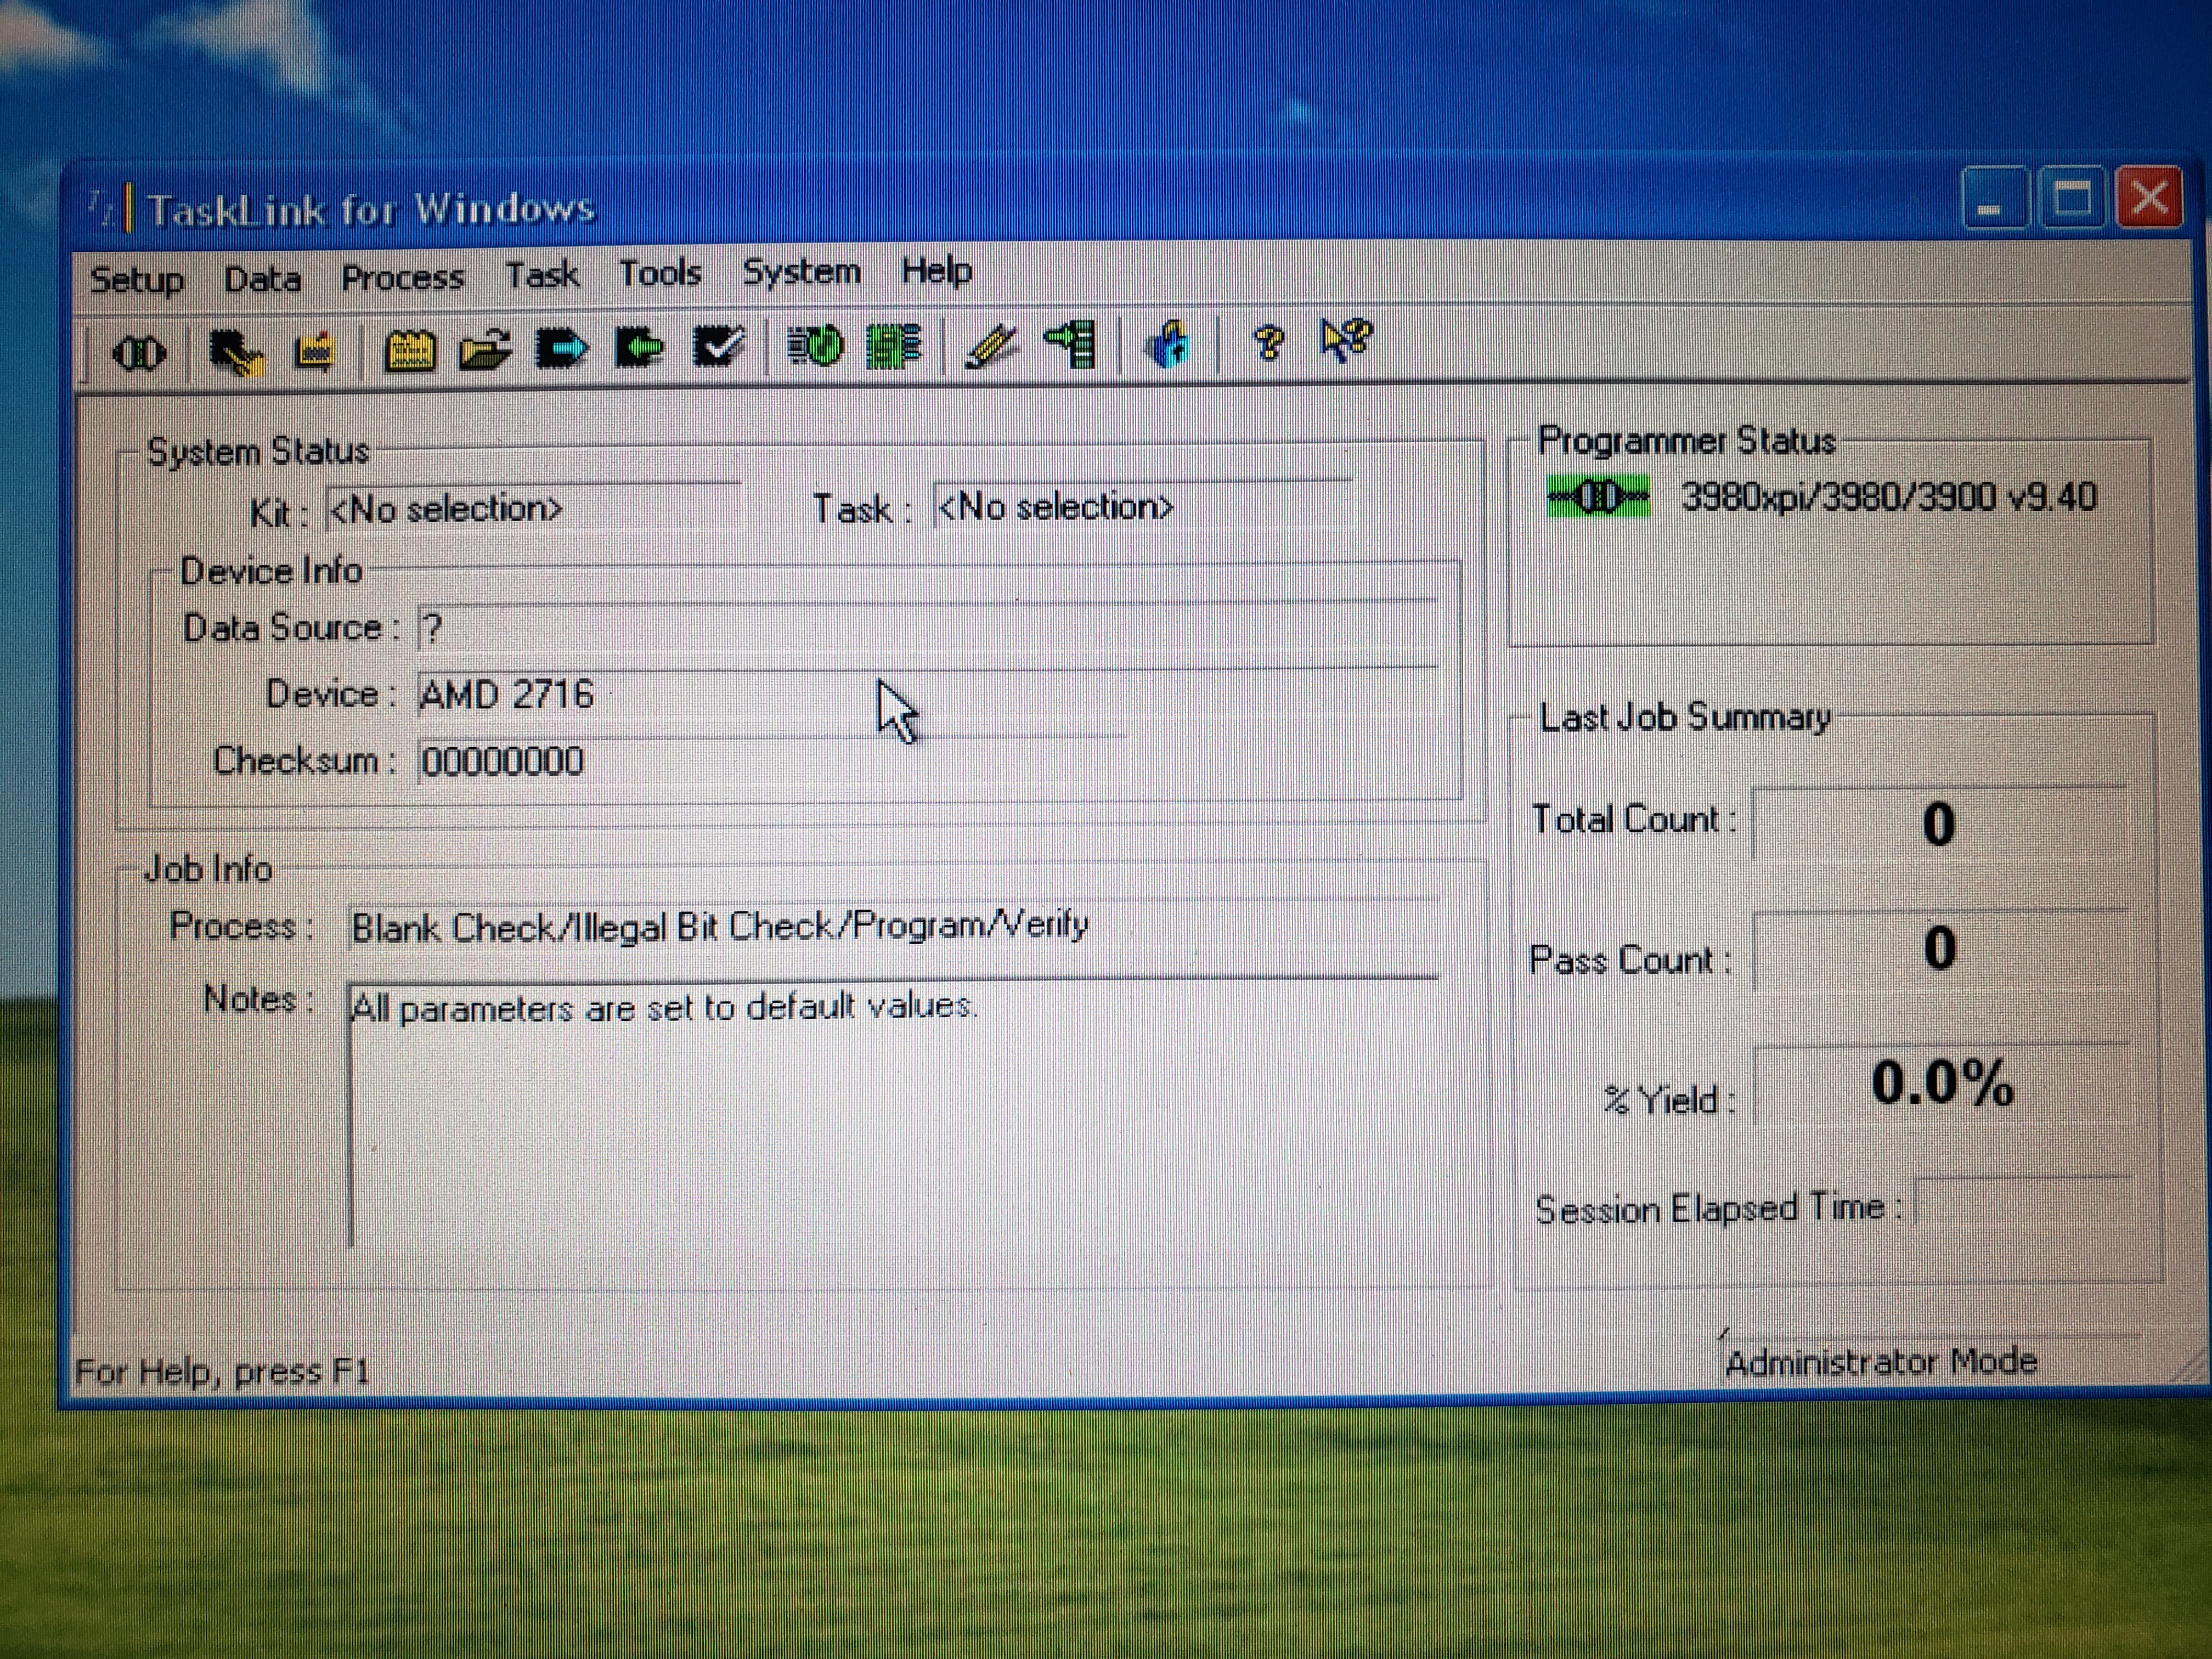Click the green programmer status indicator icon
This screenshot has width=2212, height=1659.
point(1598,496)
